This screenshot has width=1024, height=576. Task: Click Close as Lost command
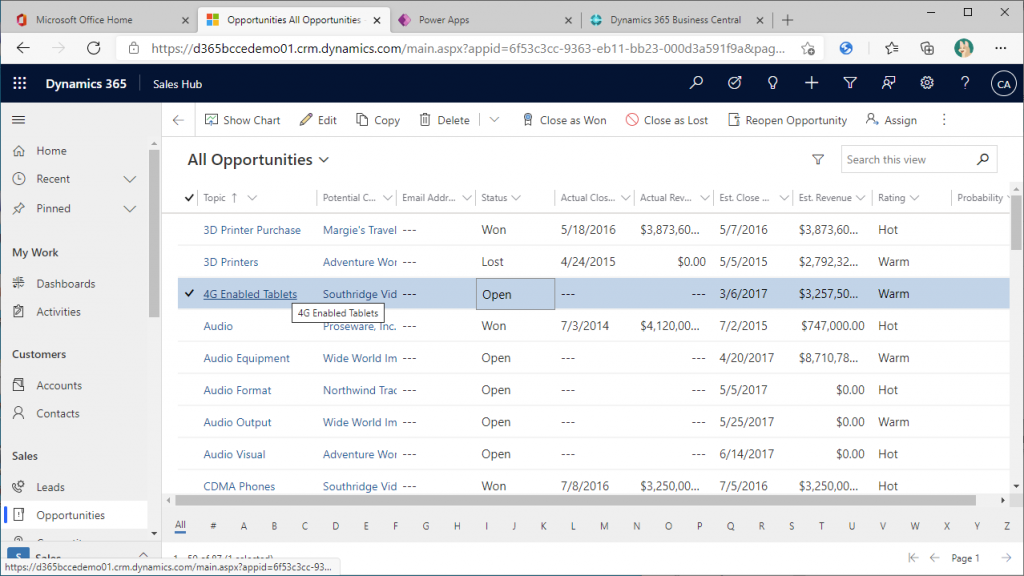point(667,120)
